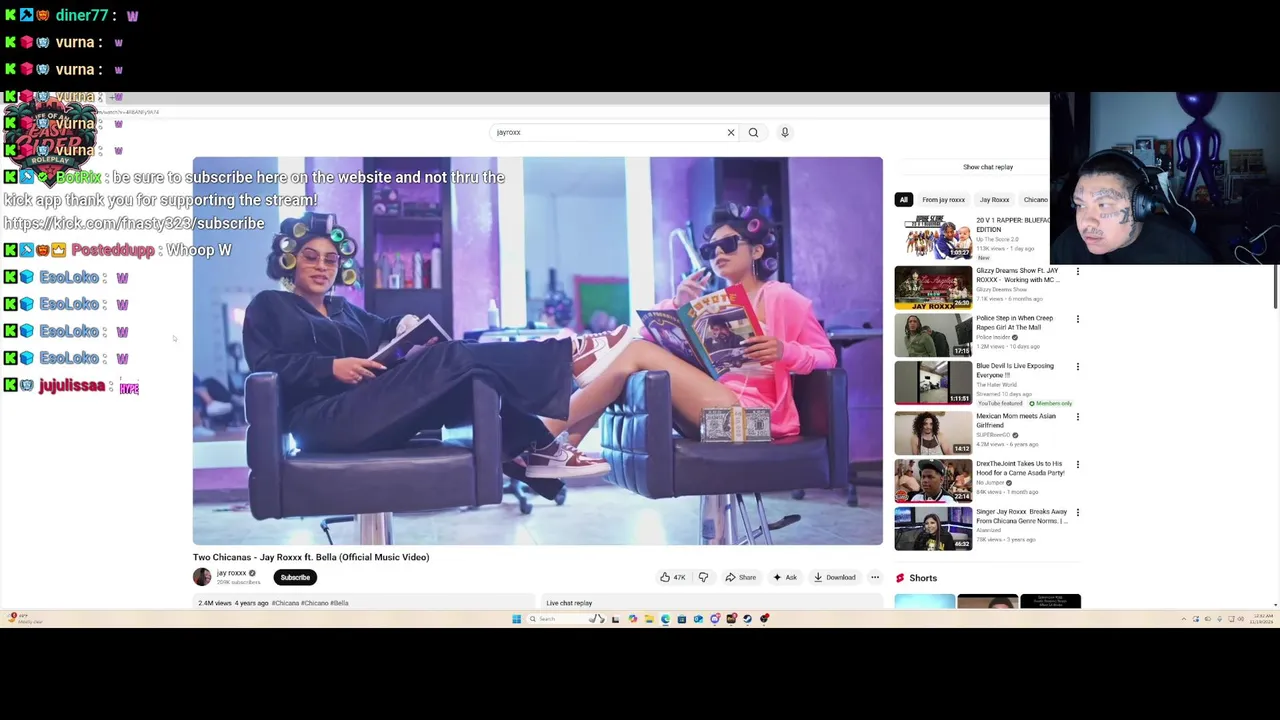Subscribe to jay roxxx channel
Image resolution: width=1280 pixels, height=720 pixels.
(295, 577)
